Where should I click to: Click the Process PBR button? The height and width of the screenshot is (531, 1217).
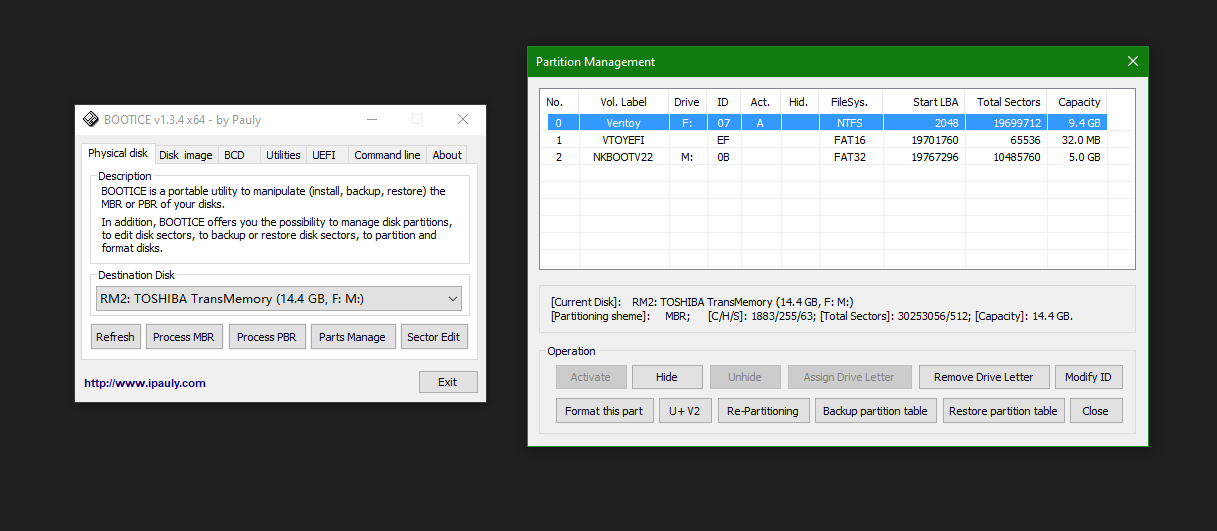click(266, 337)
